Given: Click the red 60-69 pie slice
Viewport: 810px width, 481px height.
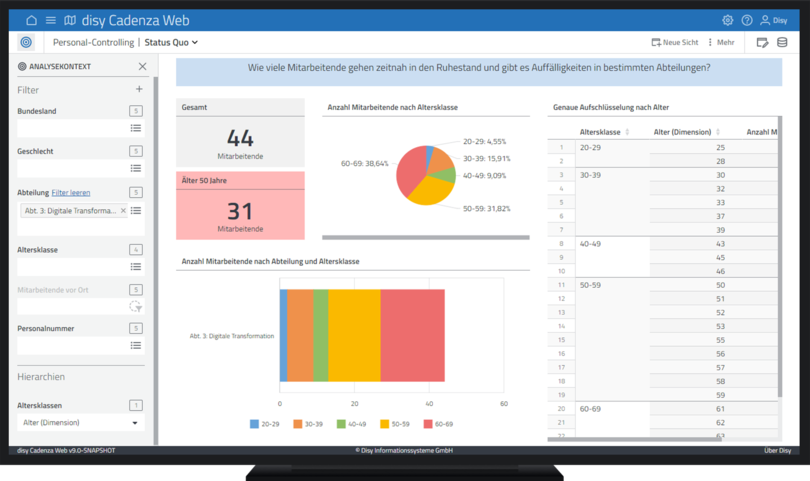Looking at the screenshot, I should click(411, 170).
